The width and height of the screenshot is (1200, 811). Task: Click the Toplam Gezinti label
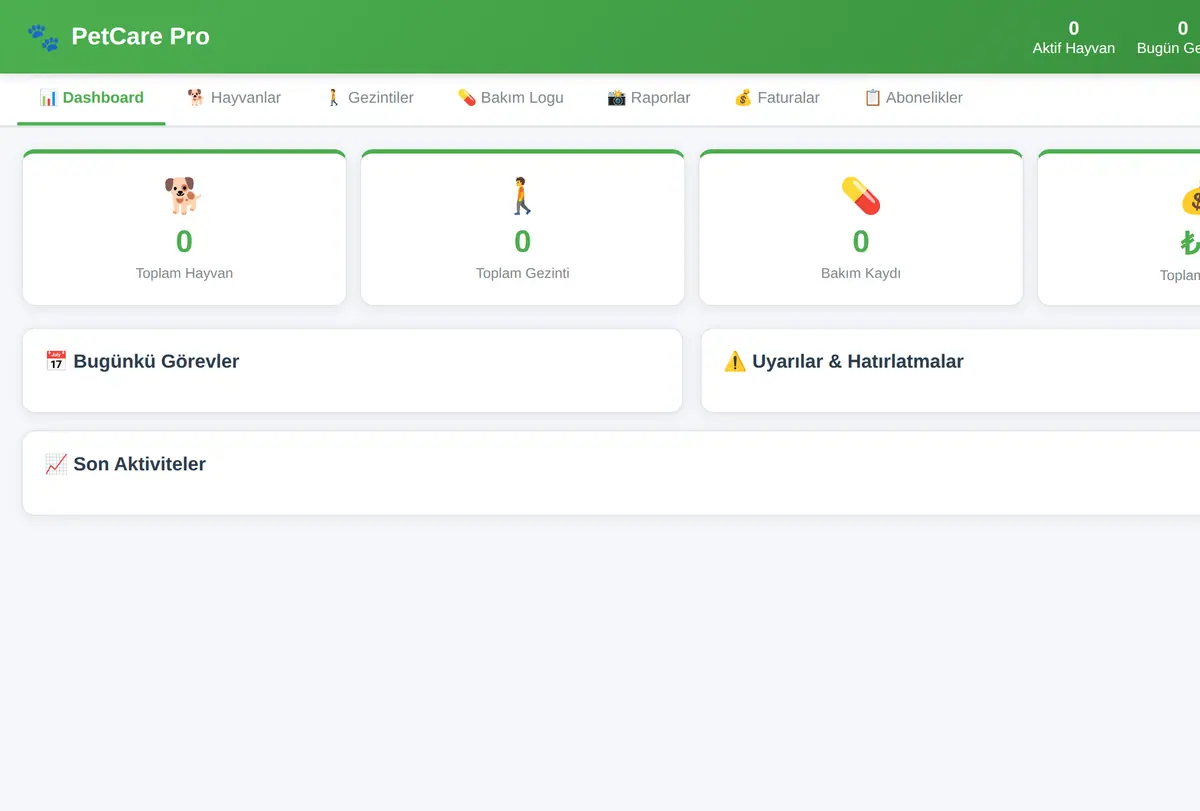[x=522, y=273]
